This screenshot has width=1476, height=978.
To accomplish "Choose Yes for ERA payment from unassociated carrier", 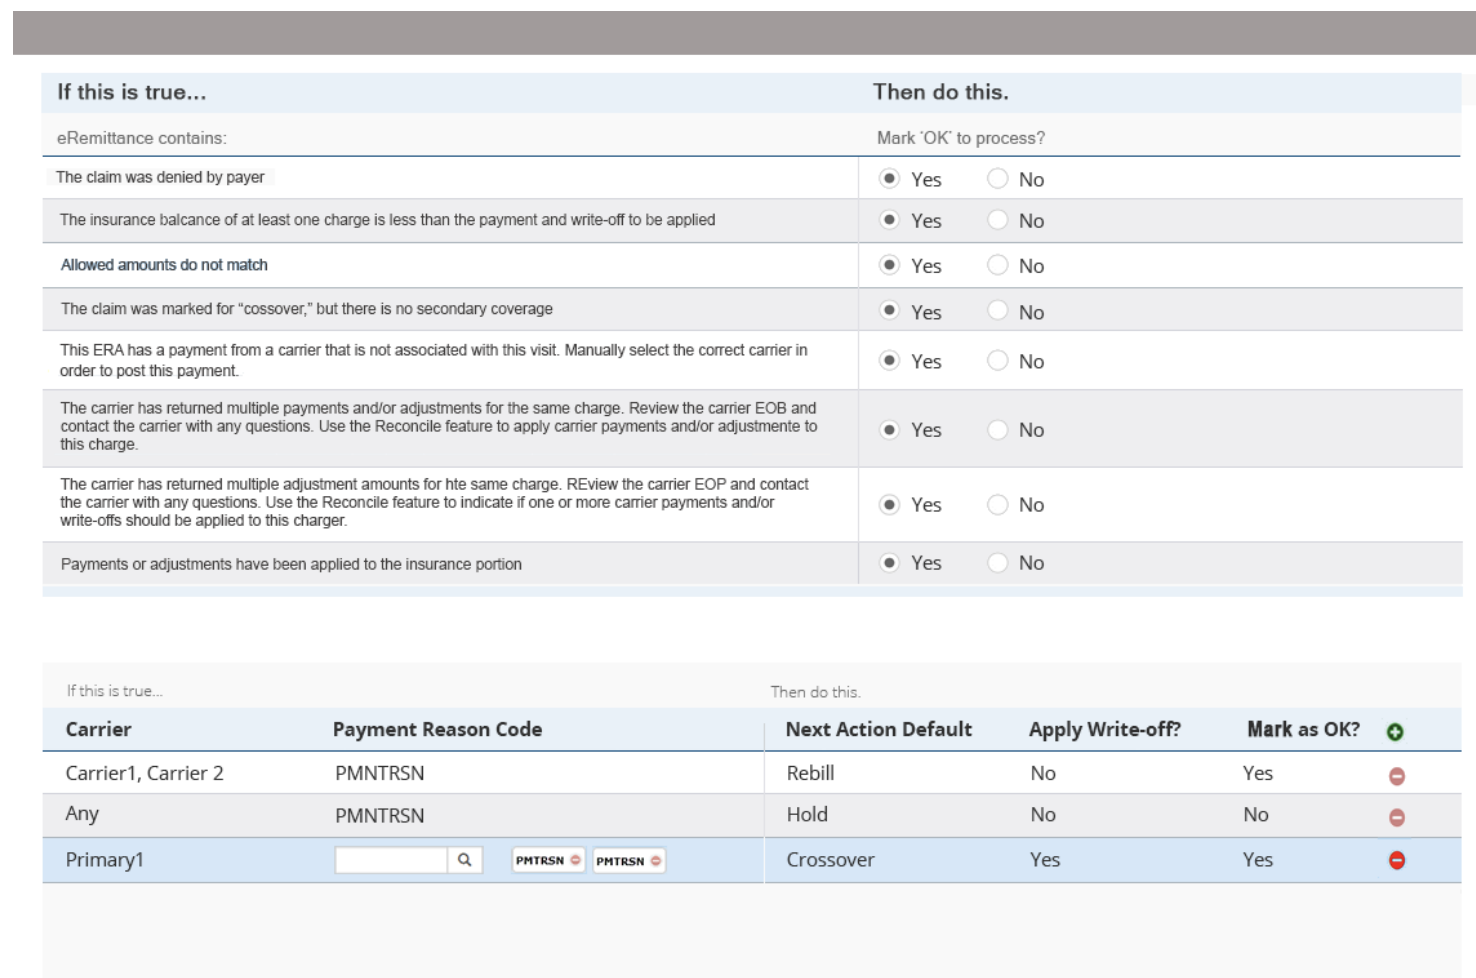I will coord(889,361).
